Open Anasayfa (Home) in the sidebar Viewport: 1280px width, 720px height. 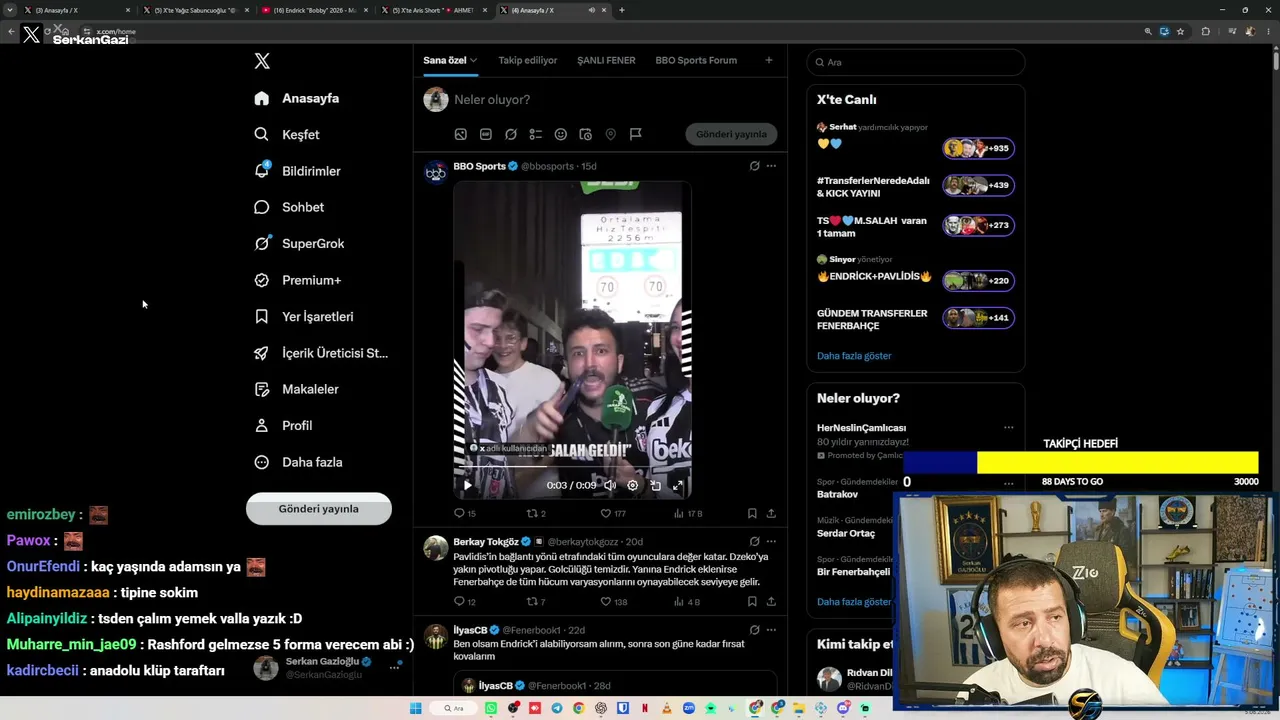point(297,98)
